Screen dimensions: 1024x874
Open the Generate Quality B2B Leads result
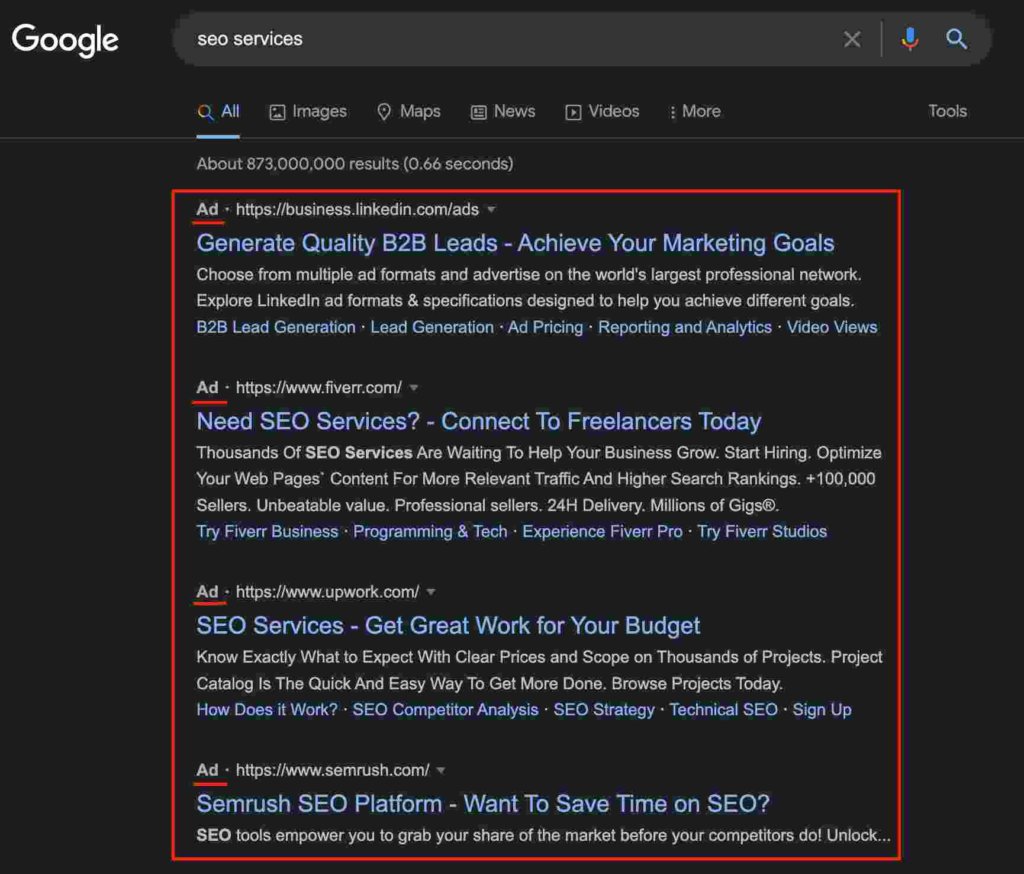[x=515, y=243]
